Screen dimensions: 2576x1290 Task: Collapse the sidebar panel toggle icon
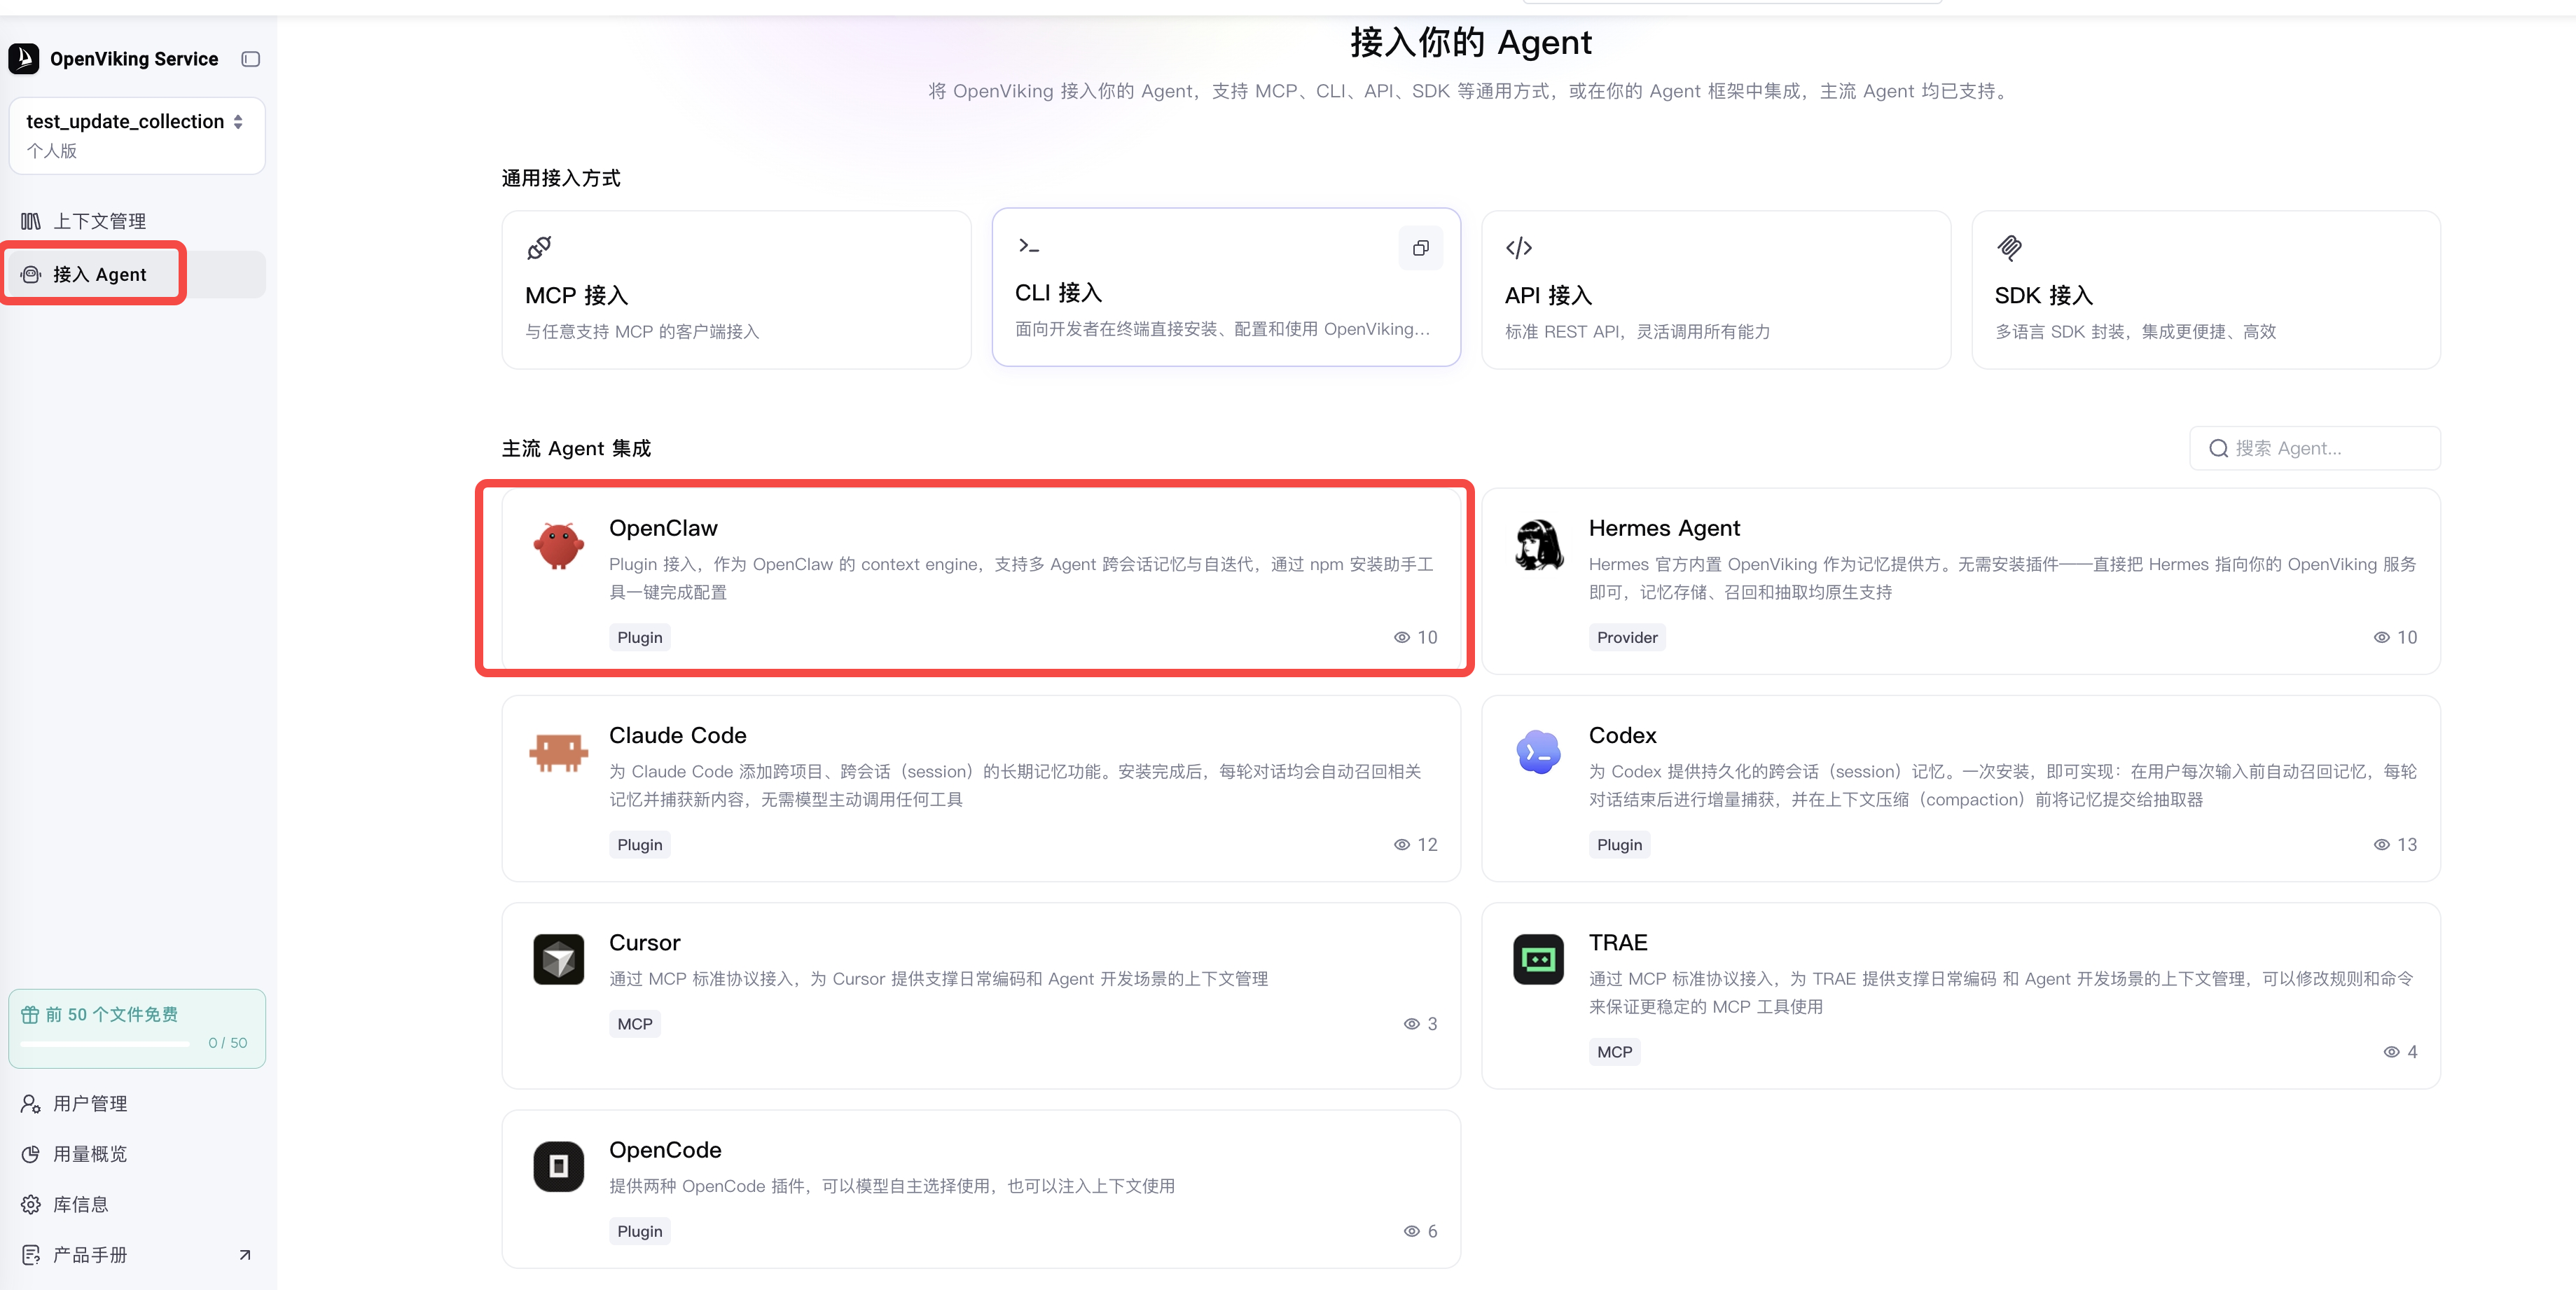[x=251, y=59]
